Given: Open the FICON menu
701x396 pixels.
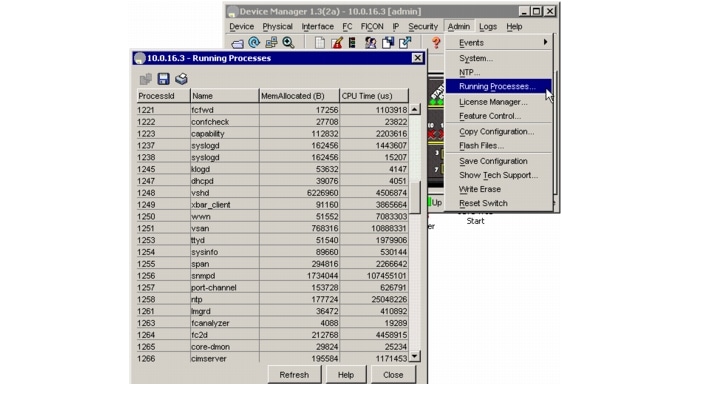Looking at the screenshot, I should pyautogui.click(x=372, y=26).
